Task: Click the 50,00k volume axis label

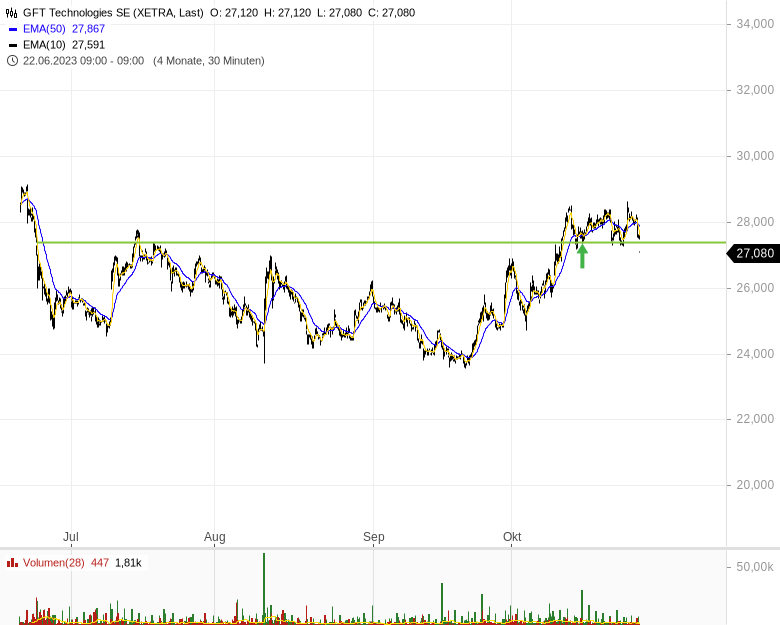Action: pyautogui.click(x=755, y=567)
